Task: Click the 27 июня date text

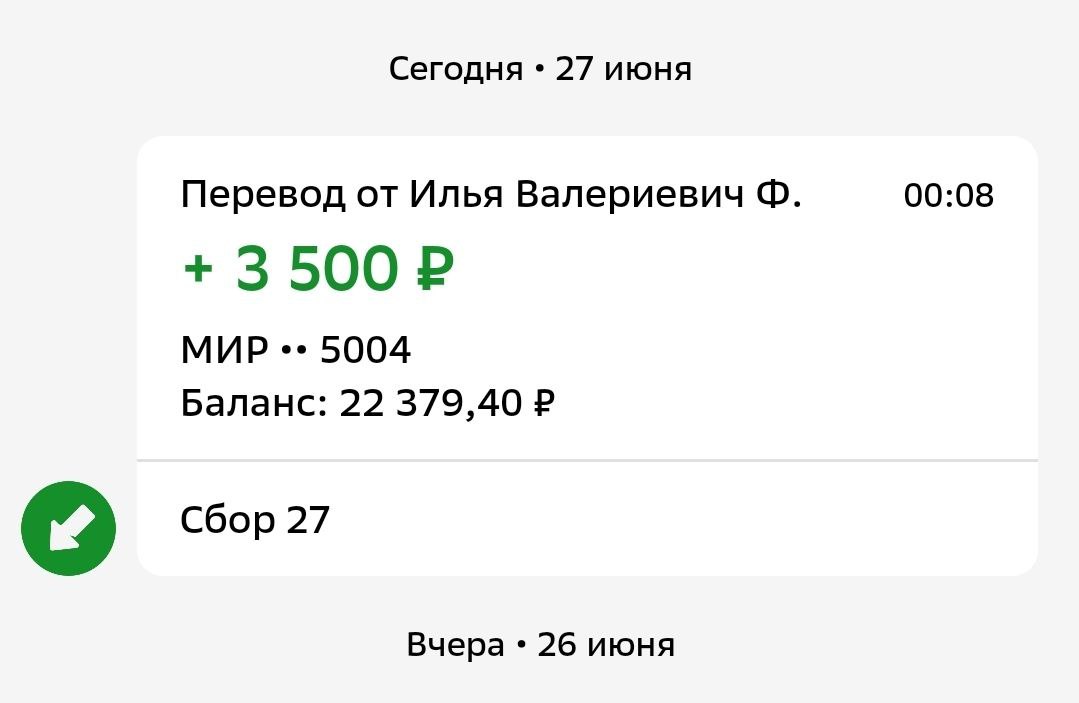Action: [x=623, y=69]
